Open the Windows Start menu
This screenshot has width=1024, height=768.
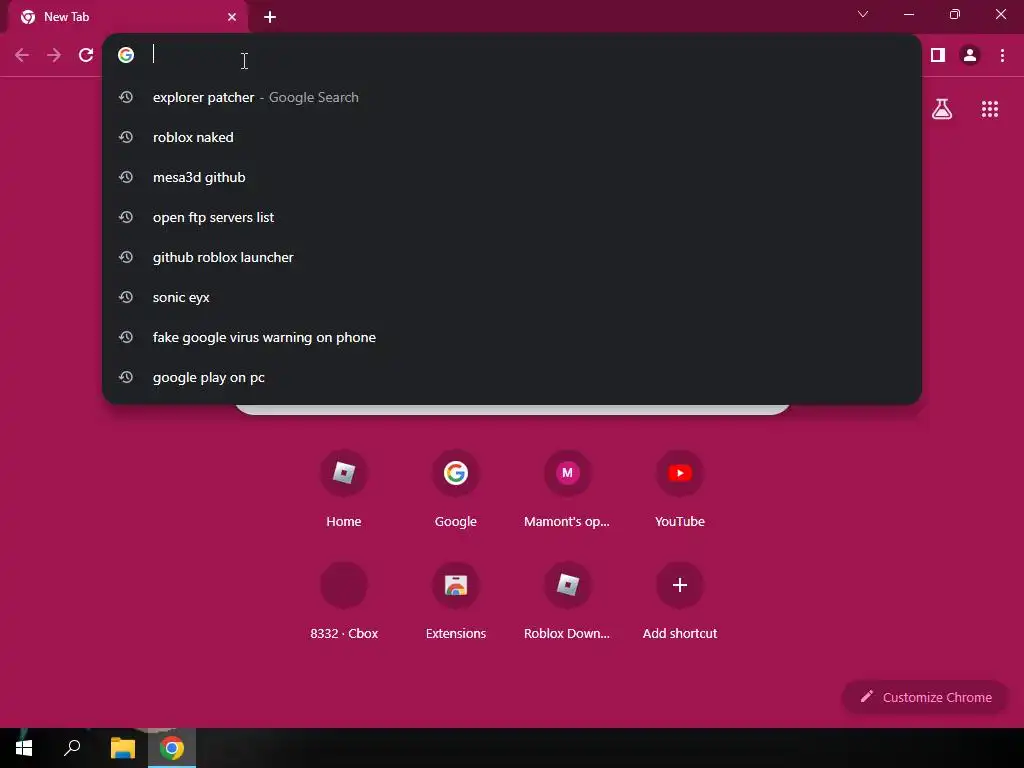[x=24, y=748]
